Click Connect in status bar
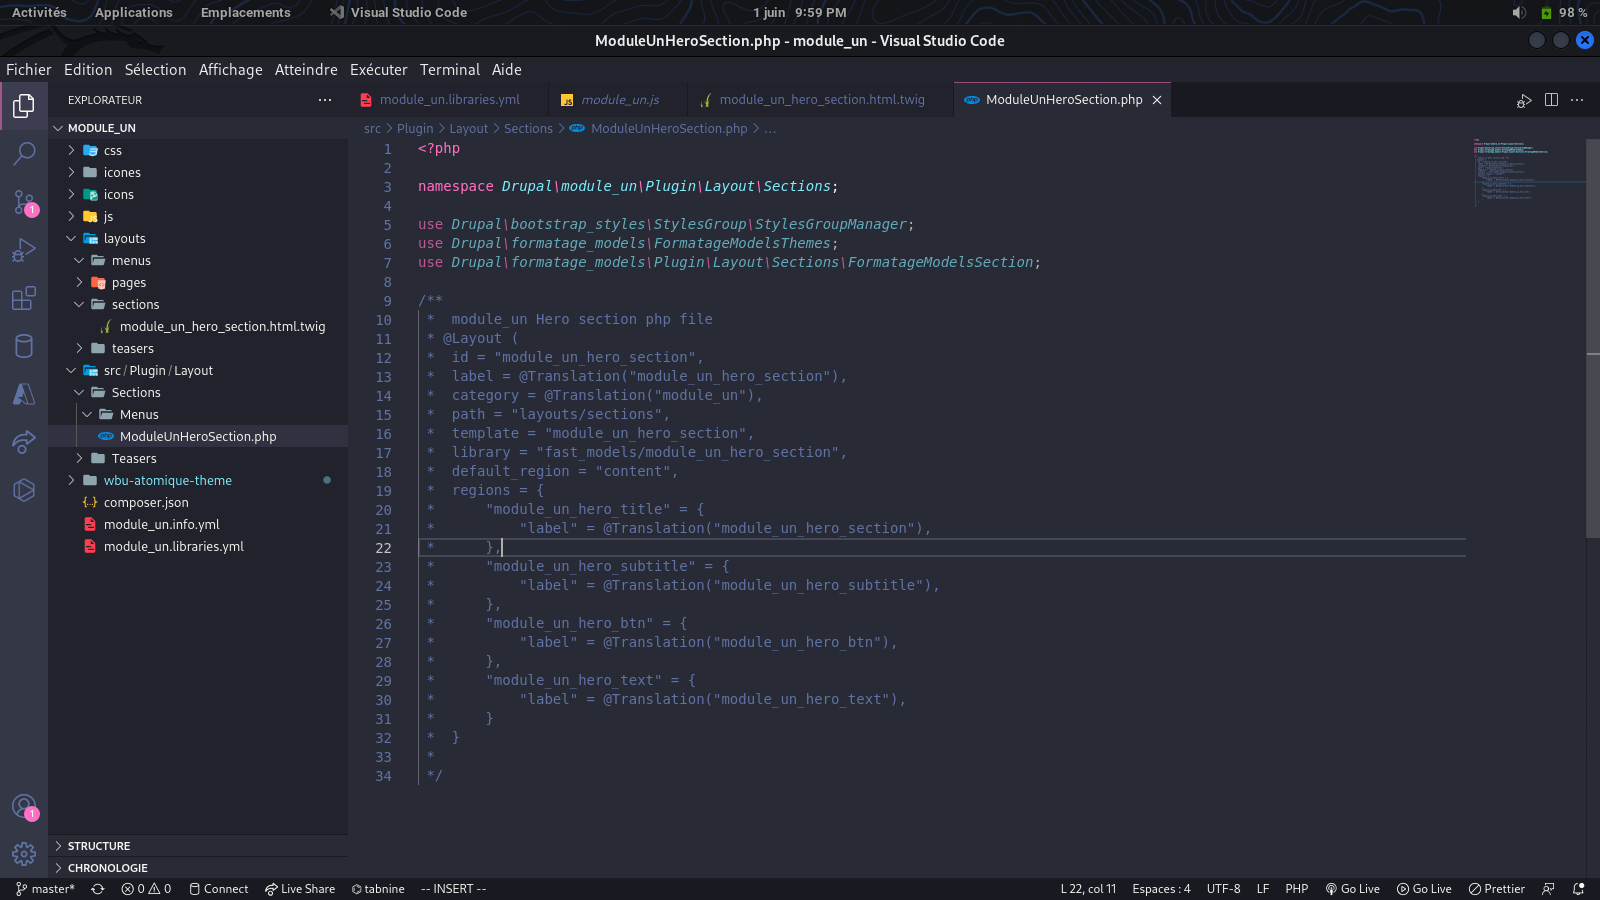This screenshot has width=1600, height=900. pyautogui.click(x=219, y=889)
